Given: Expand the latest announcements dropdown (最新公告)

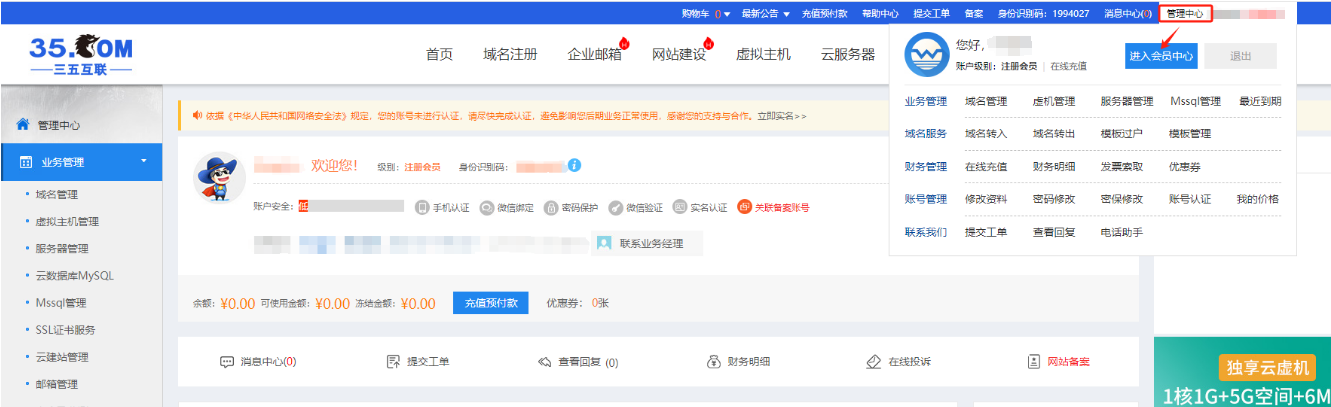Looking at the screenshot, I should [765, 14].
